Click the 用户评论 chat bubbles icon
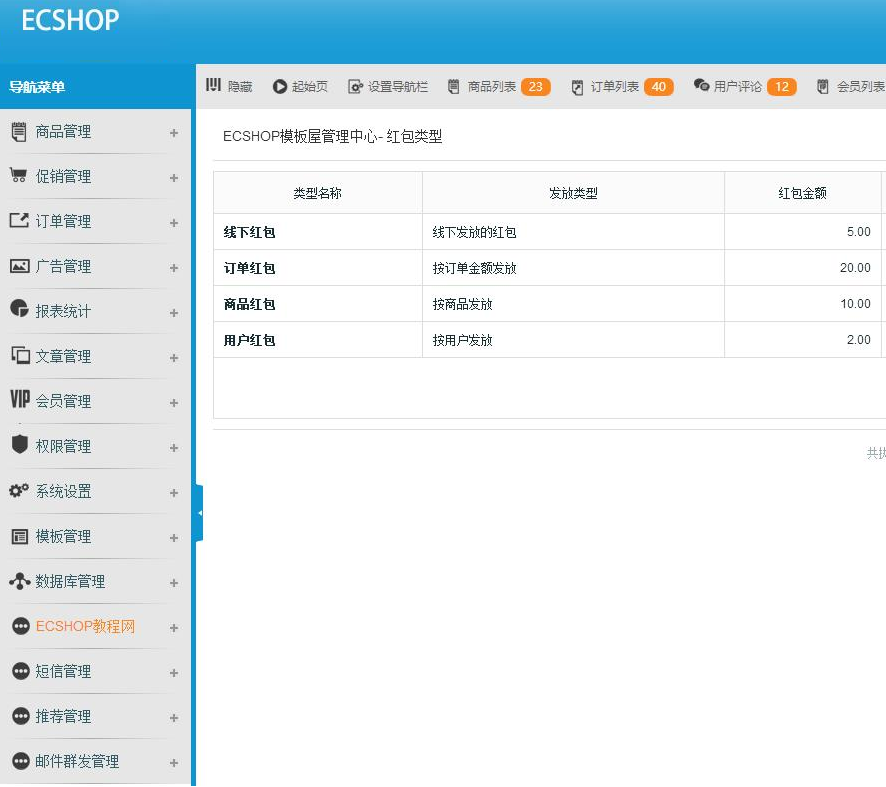Image resolution: width=886 pixels, height=787 pixels. point(701,85)
